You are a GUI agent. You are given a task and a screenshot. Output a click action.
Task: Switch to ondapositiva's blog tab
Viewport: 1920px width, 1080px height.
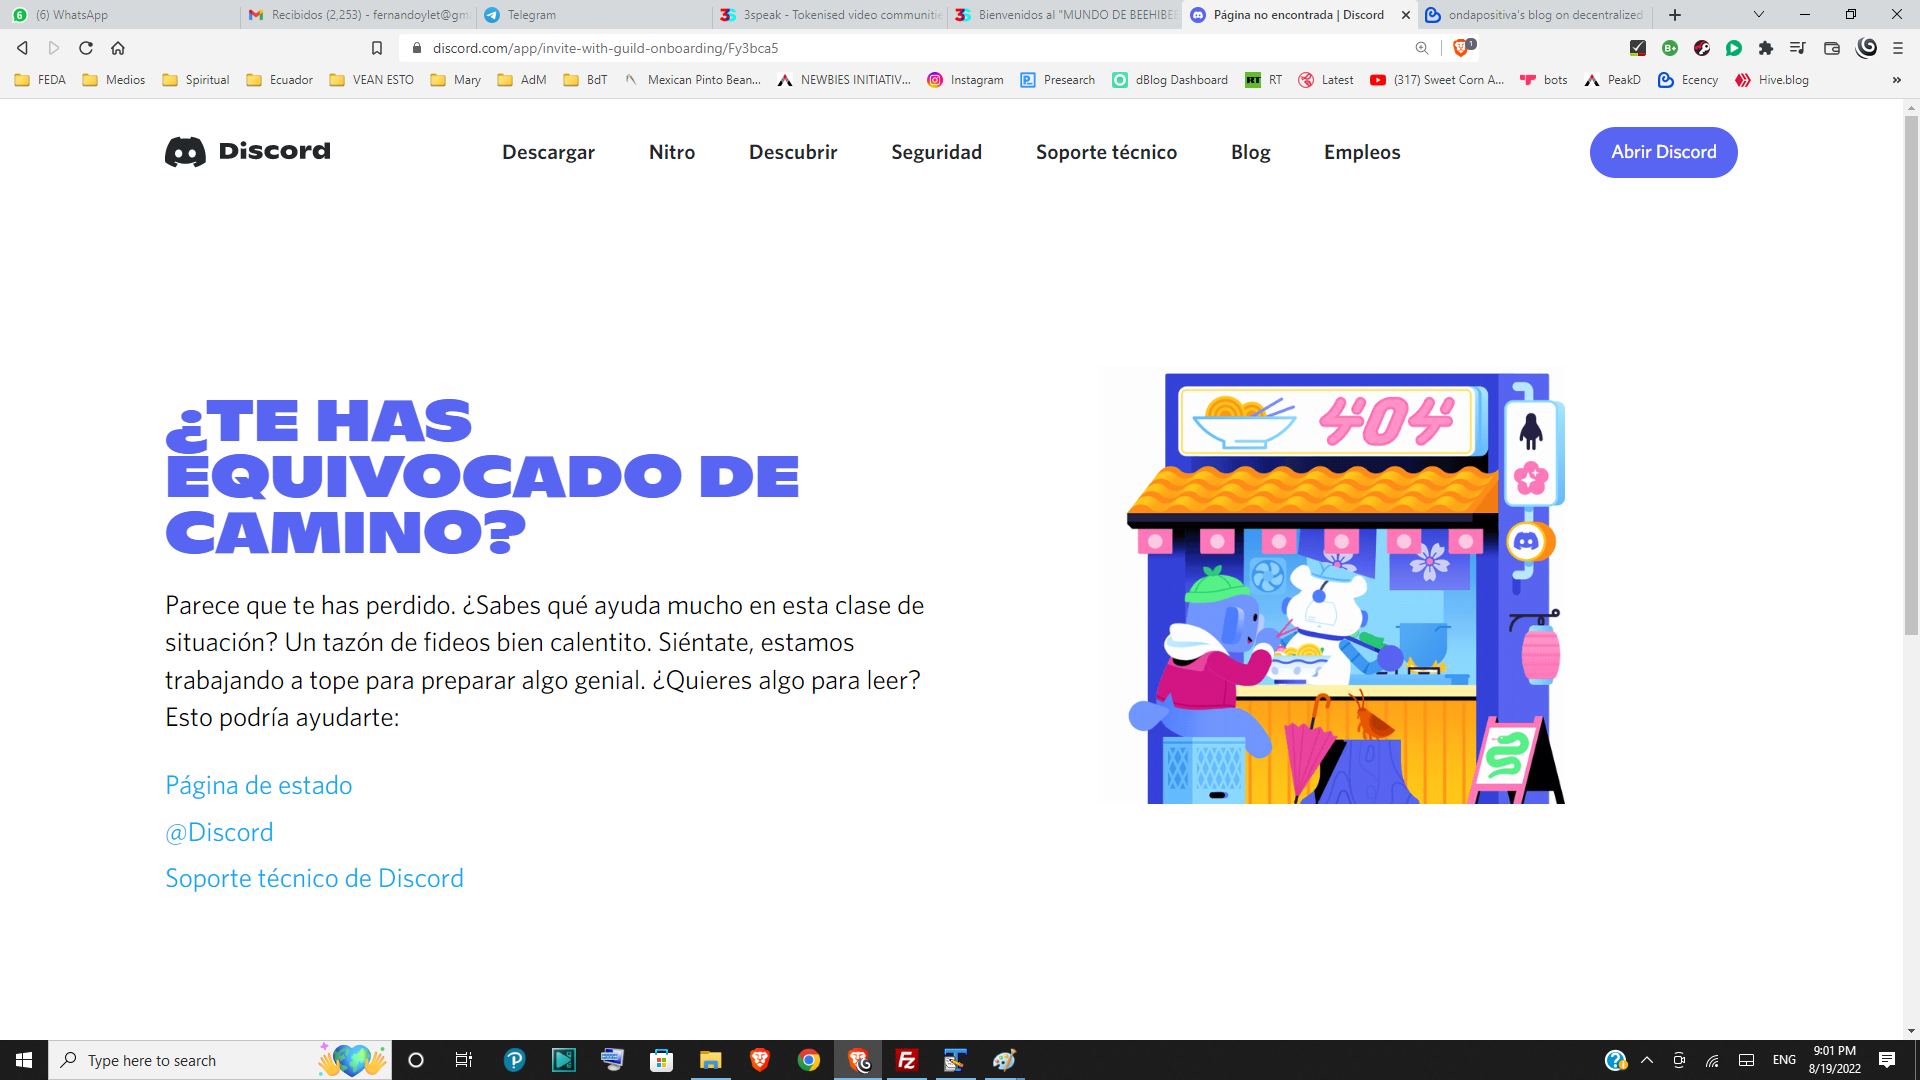click(x=1535, y=15)
